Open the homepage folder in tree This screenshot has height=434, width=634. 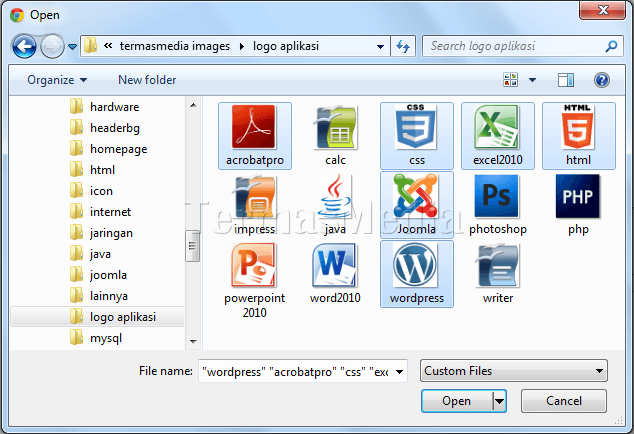[108, 149]
